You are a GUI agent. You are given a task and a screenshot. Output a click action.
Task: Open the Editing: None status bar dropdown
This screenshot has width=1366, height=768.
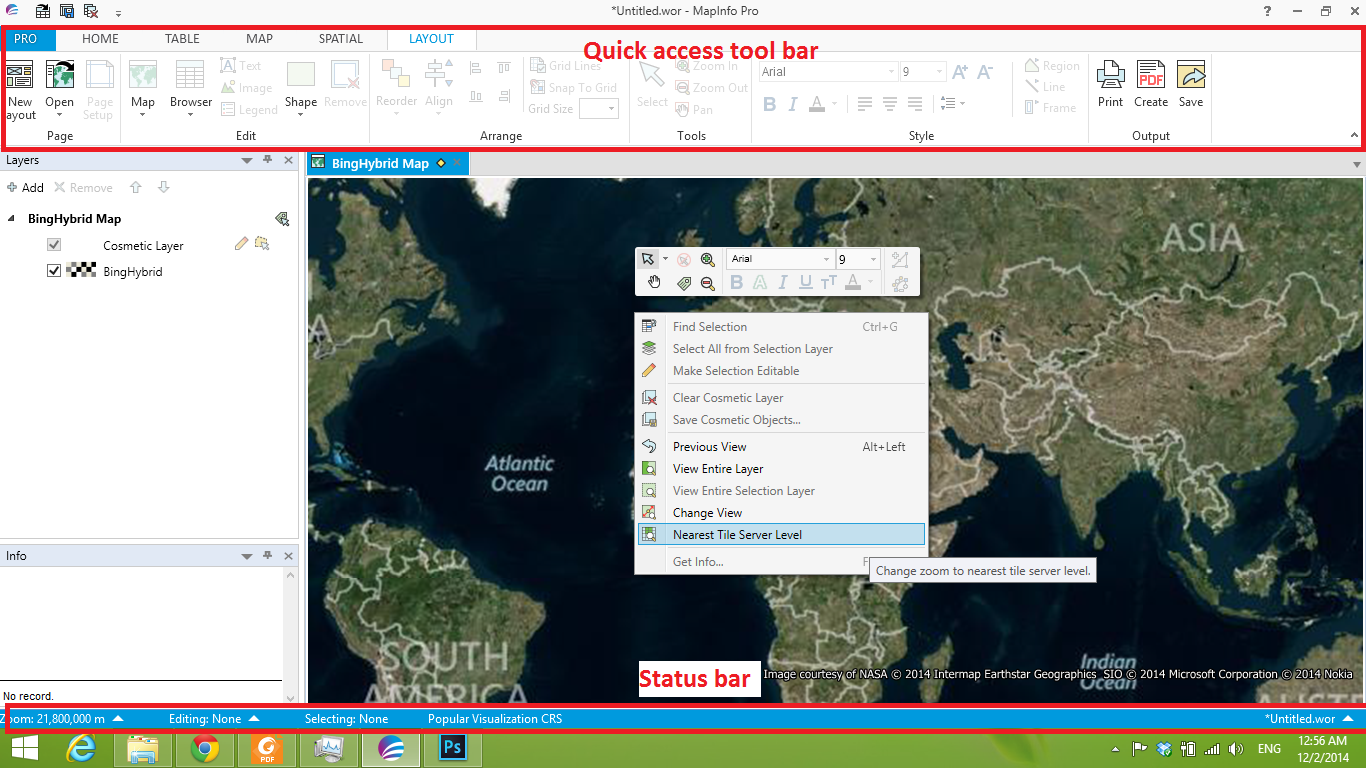coord(254,719)
